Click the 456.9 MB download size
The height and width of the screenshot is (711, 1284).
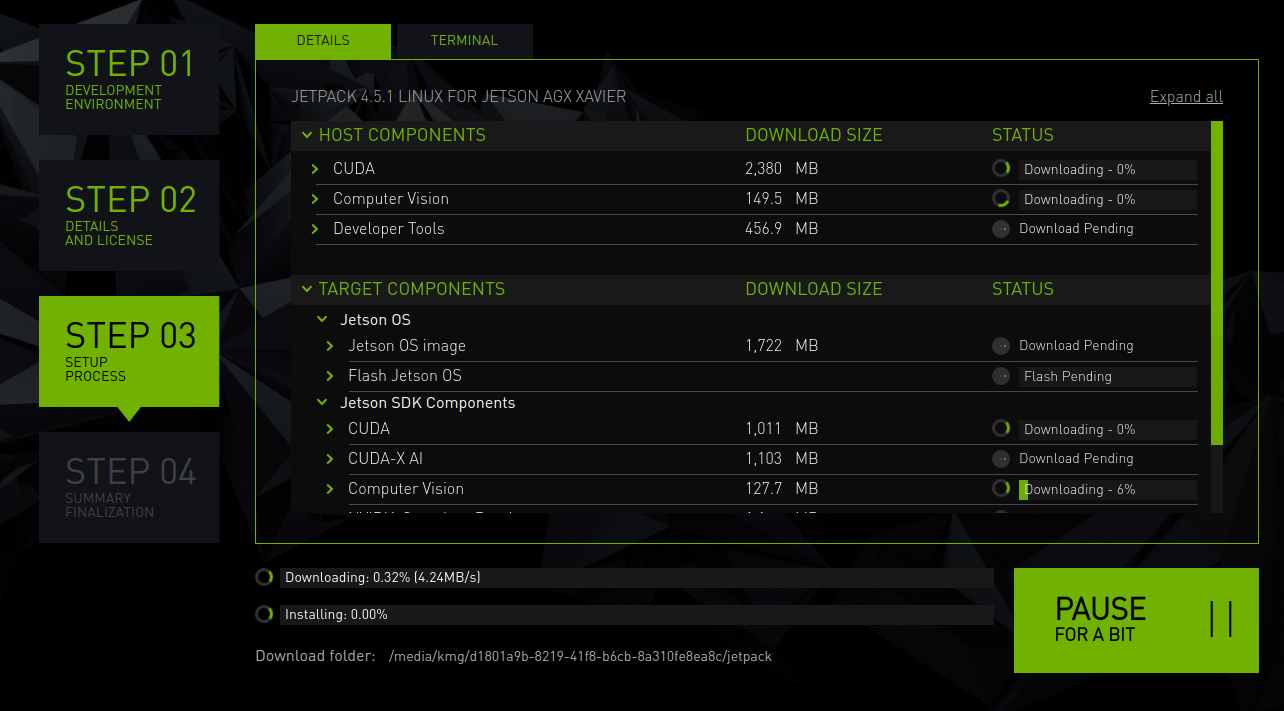(782, 229)
